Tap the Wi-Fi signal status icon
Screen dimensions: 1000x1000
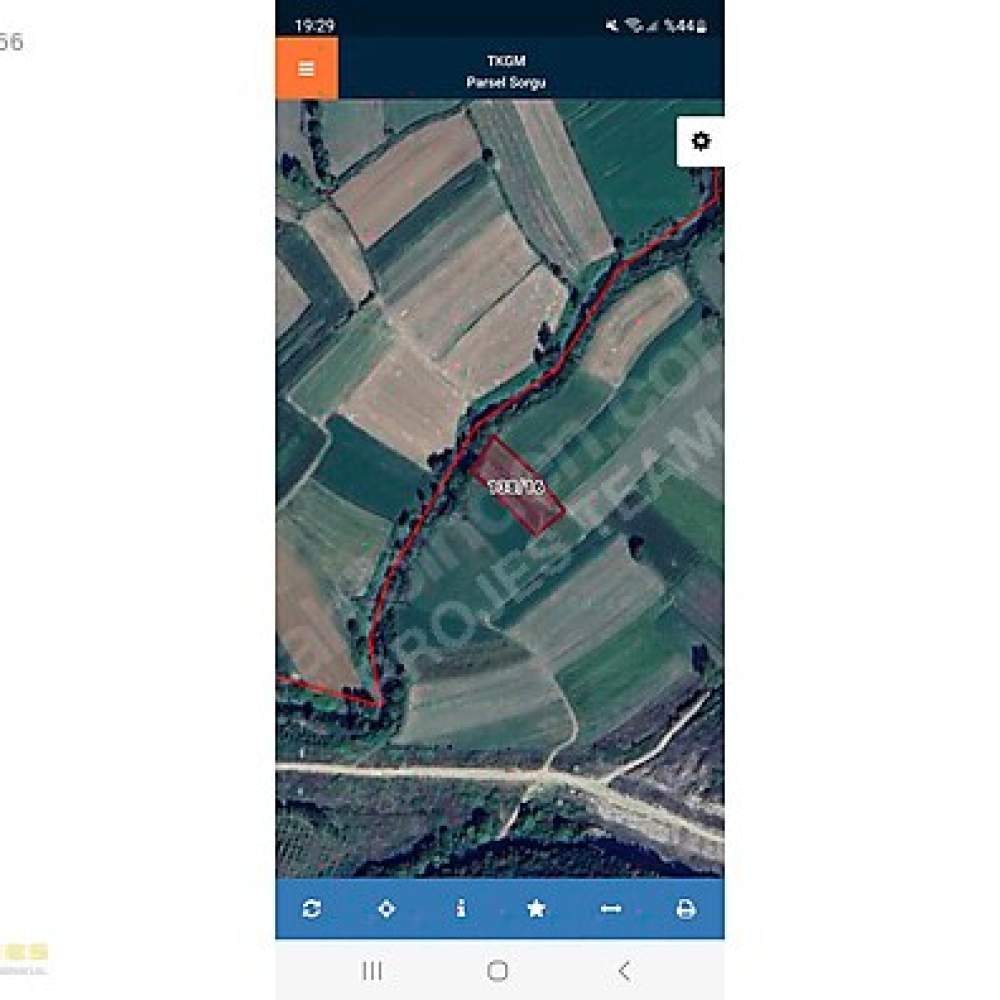(x=634, y=26)
